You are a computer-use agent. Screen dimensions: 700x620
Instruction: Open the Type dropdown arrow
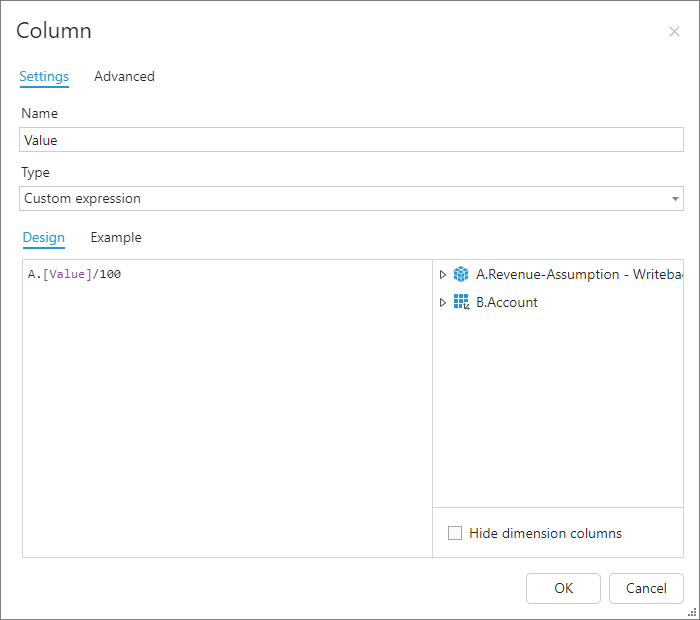click(675, 199)
